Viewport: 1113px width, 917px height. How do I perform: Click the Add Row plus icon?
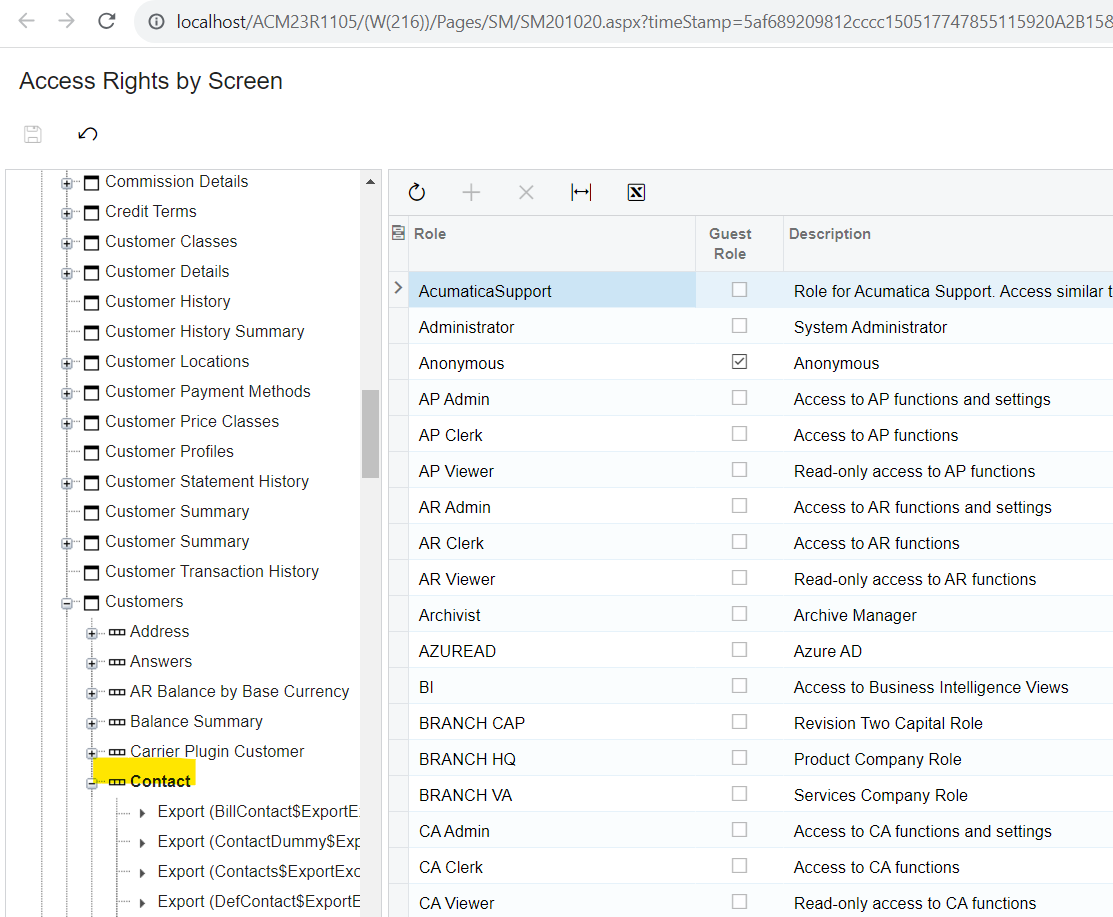pos(471,192)
